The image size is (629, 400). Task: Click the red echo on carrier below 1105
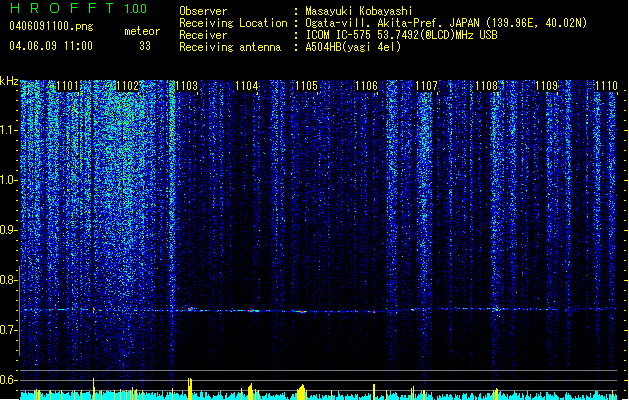coord(302,311)
